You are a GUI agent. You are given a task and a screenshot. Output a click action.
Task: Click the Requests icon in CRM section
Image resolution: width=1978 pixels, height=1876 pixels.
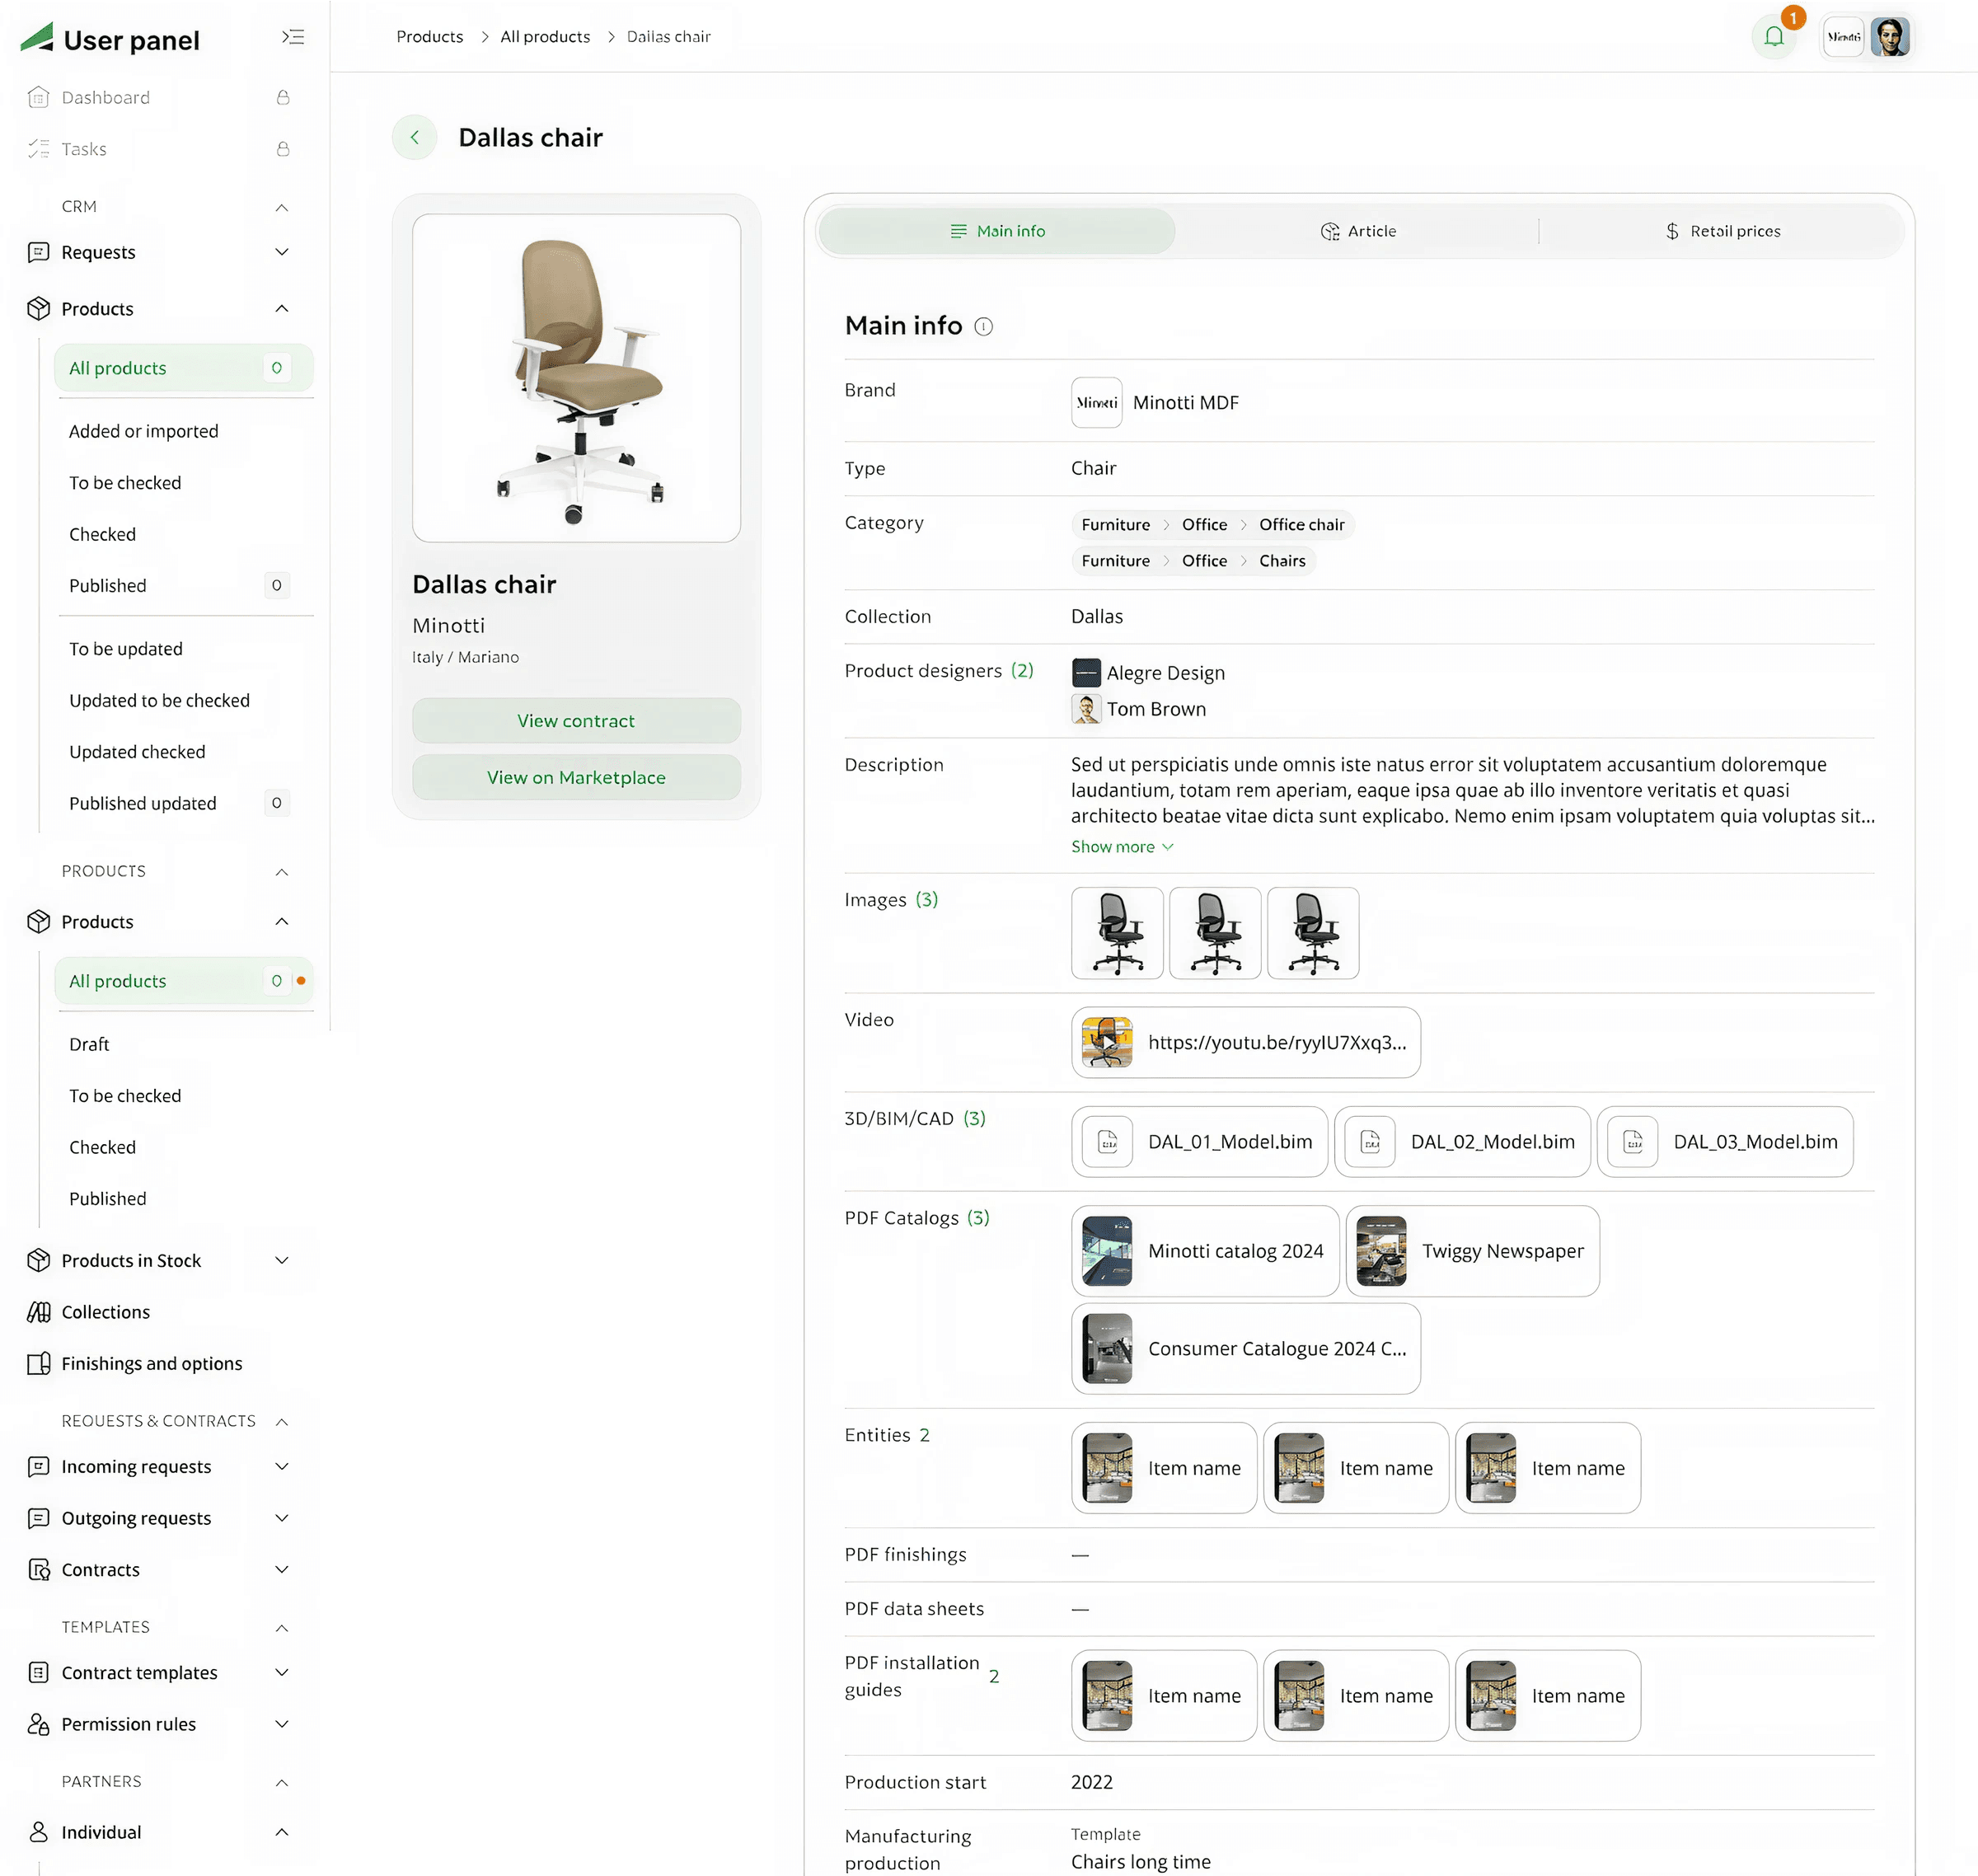tap(38, 252)
